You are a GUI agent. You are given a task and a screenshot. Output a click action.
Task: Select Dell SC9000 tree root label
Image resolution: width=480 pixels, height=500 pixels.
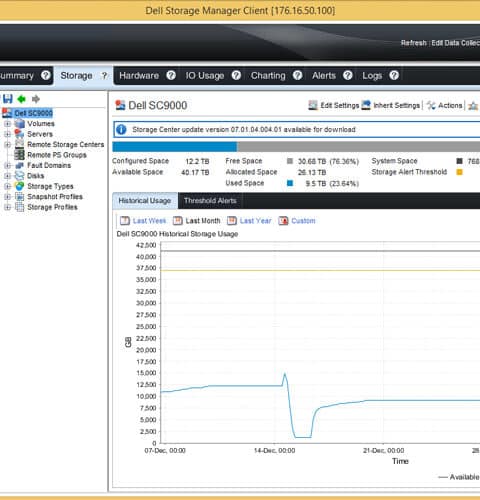click(x=33, y=113)
